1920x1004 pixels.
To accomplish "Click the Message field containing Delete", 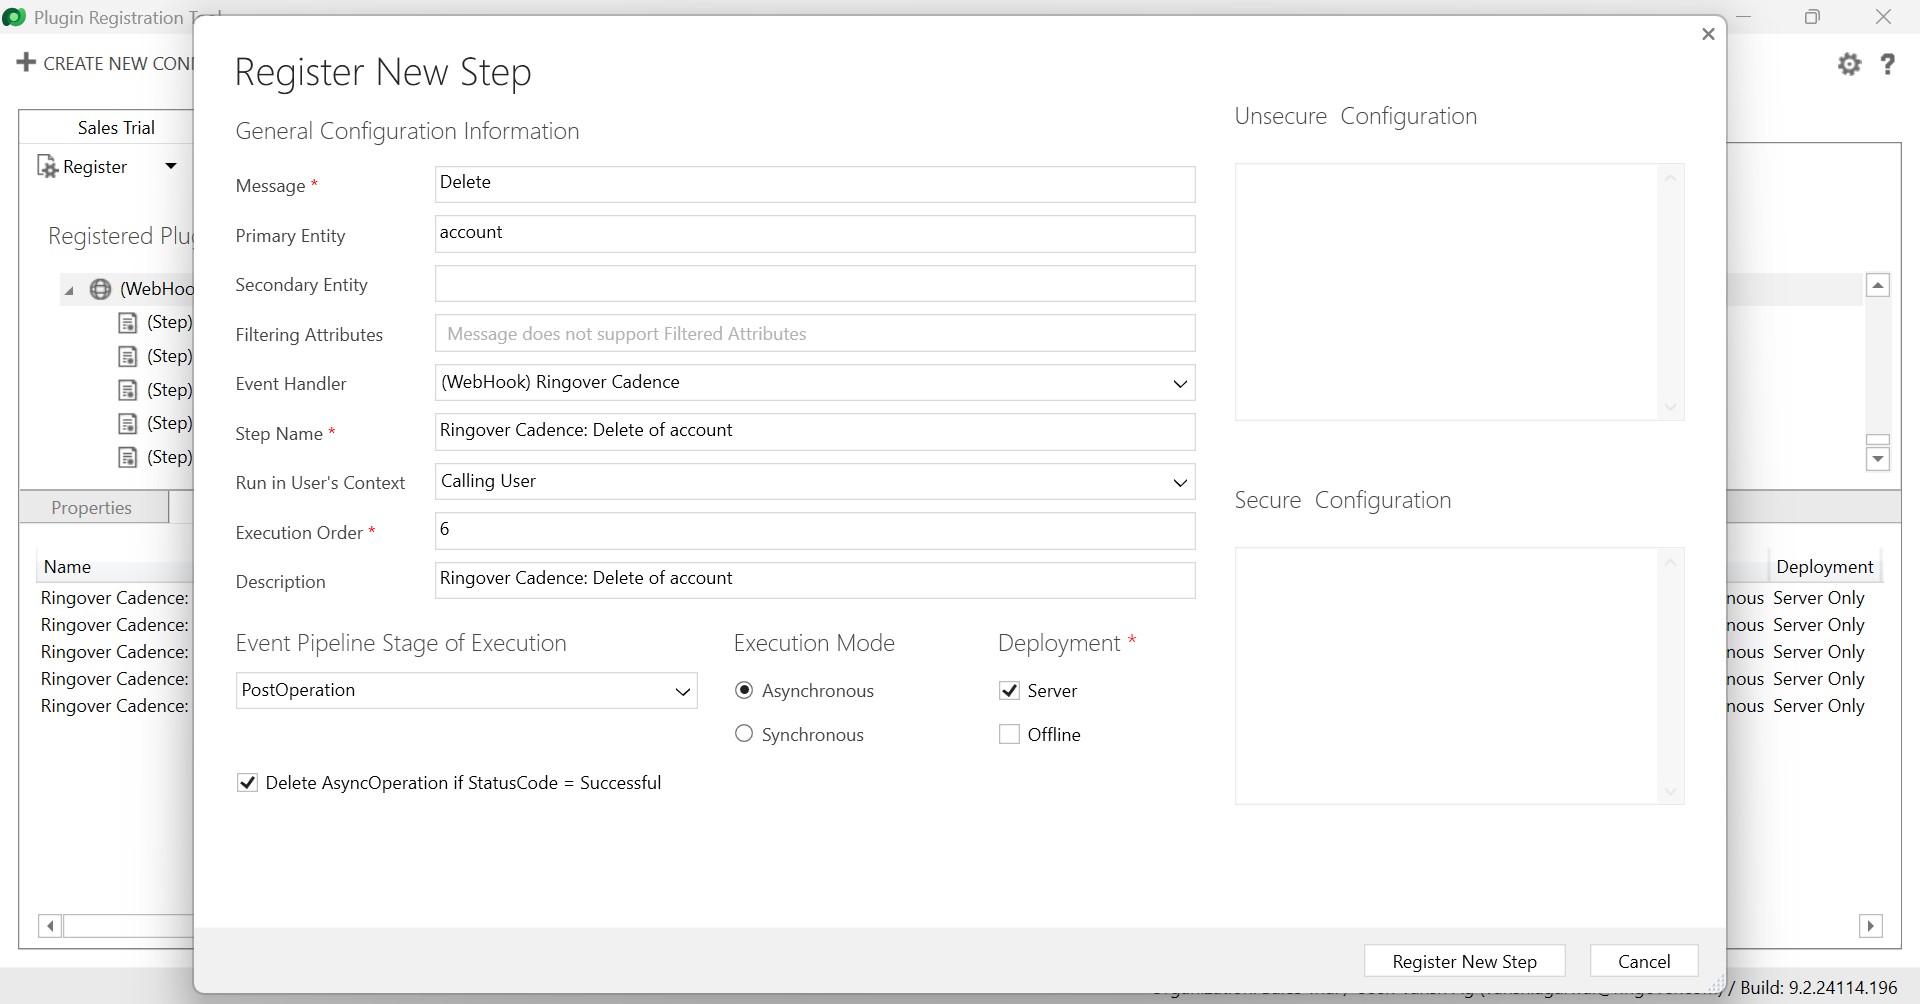I will [x=815, y=184].
